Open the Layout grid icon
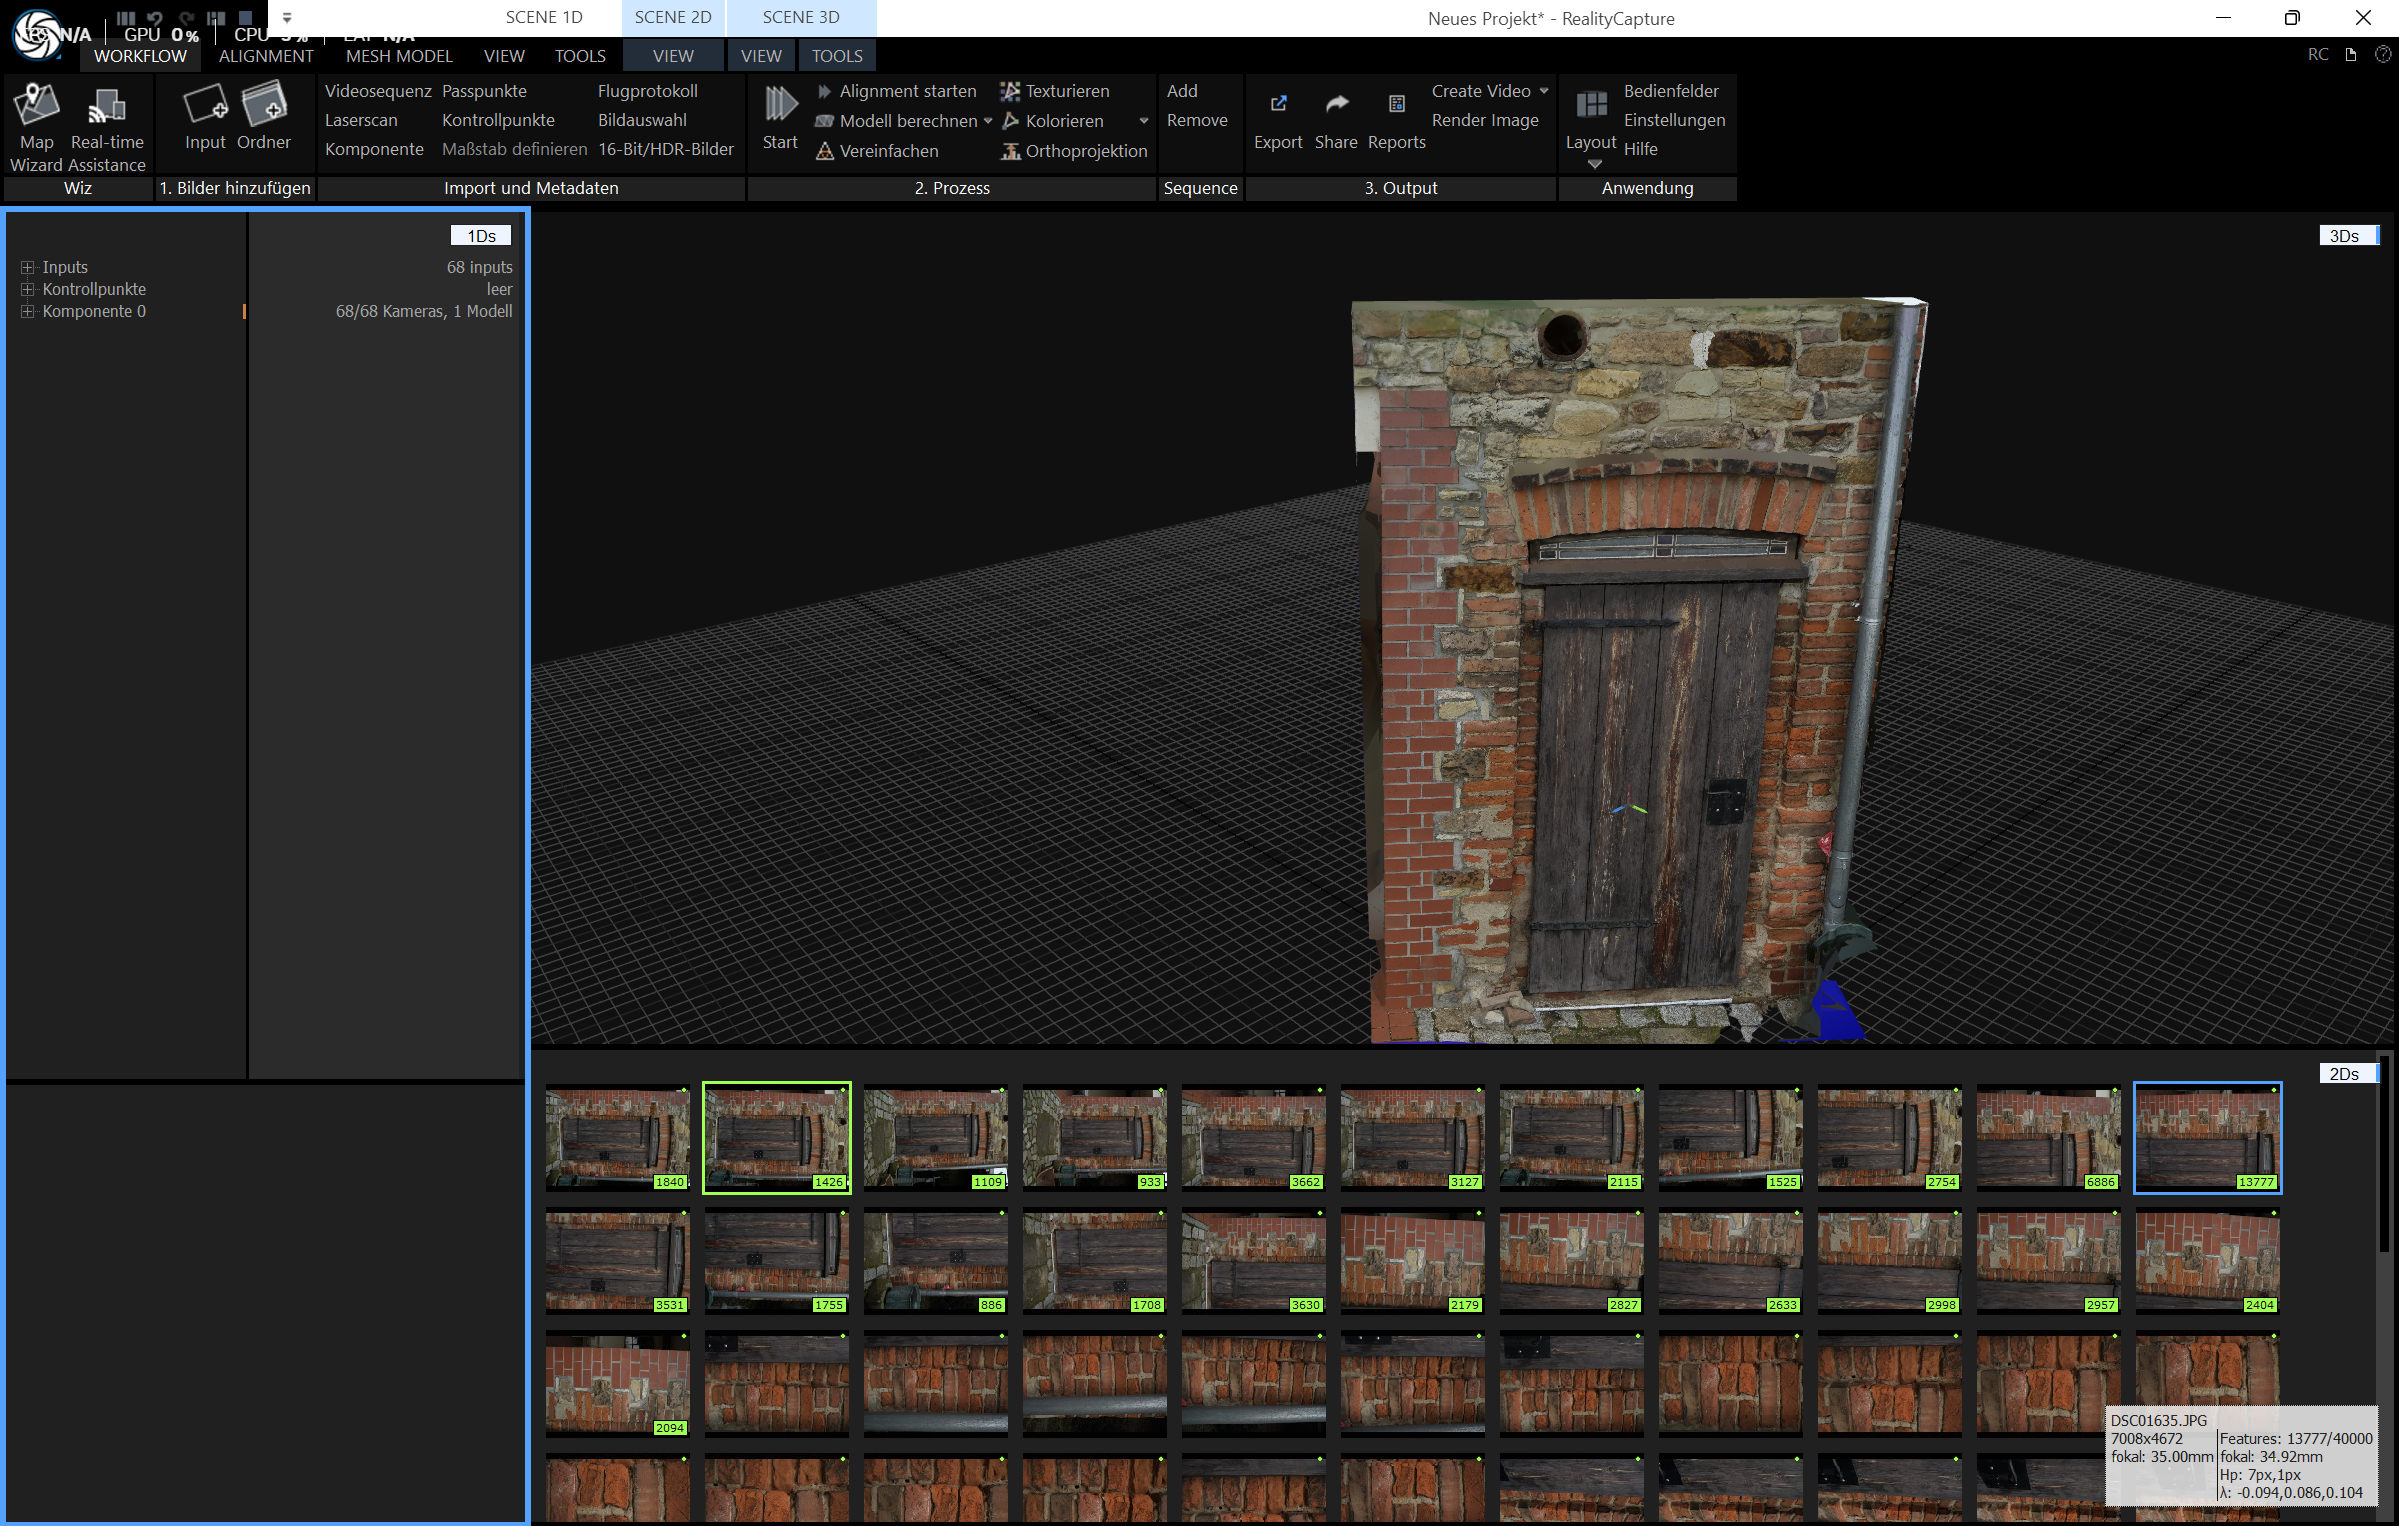Image resolution: width=2399 pixels, height=1526 pixels. (1591, 104)
